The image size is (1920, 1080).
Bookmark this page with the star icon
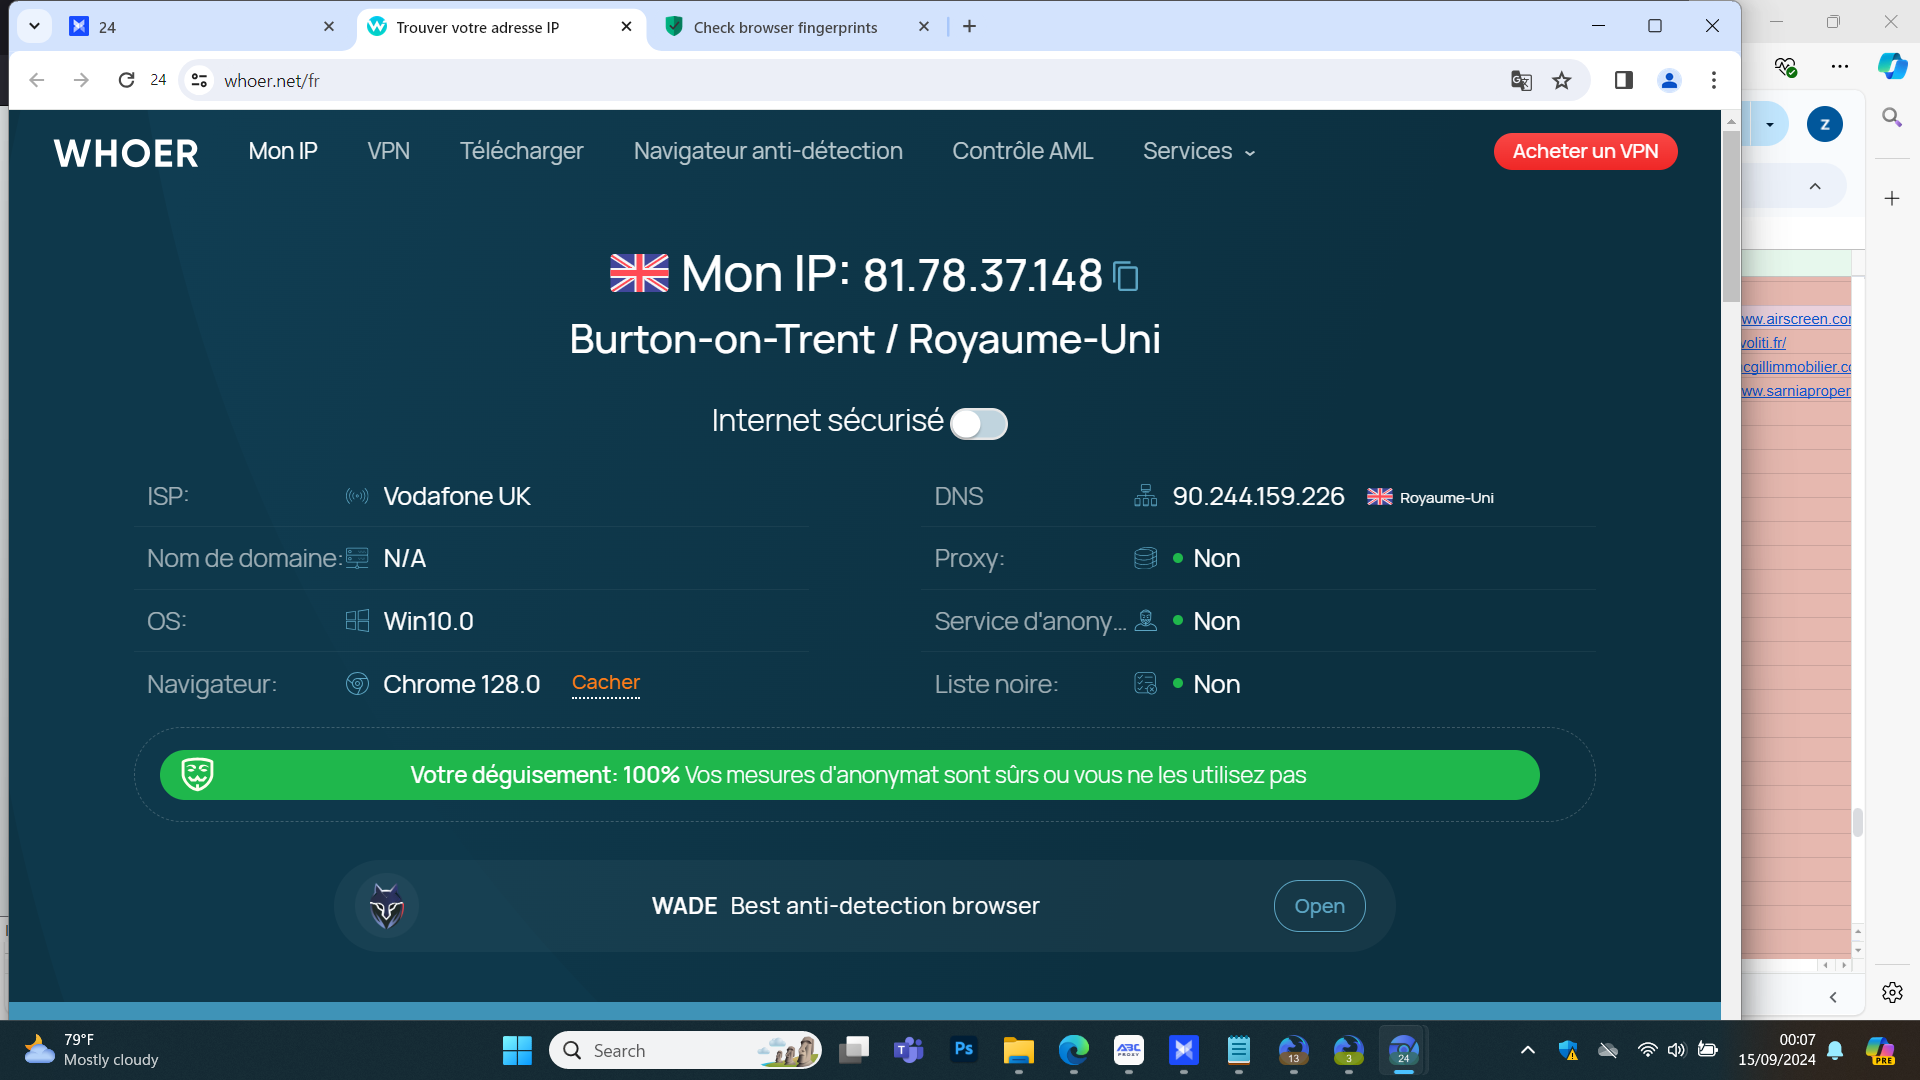1562,81
